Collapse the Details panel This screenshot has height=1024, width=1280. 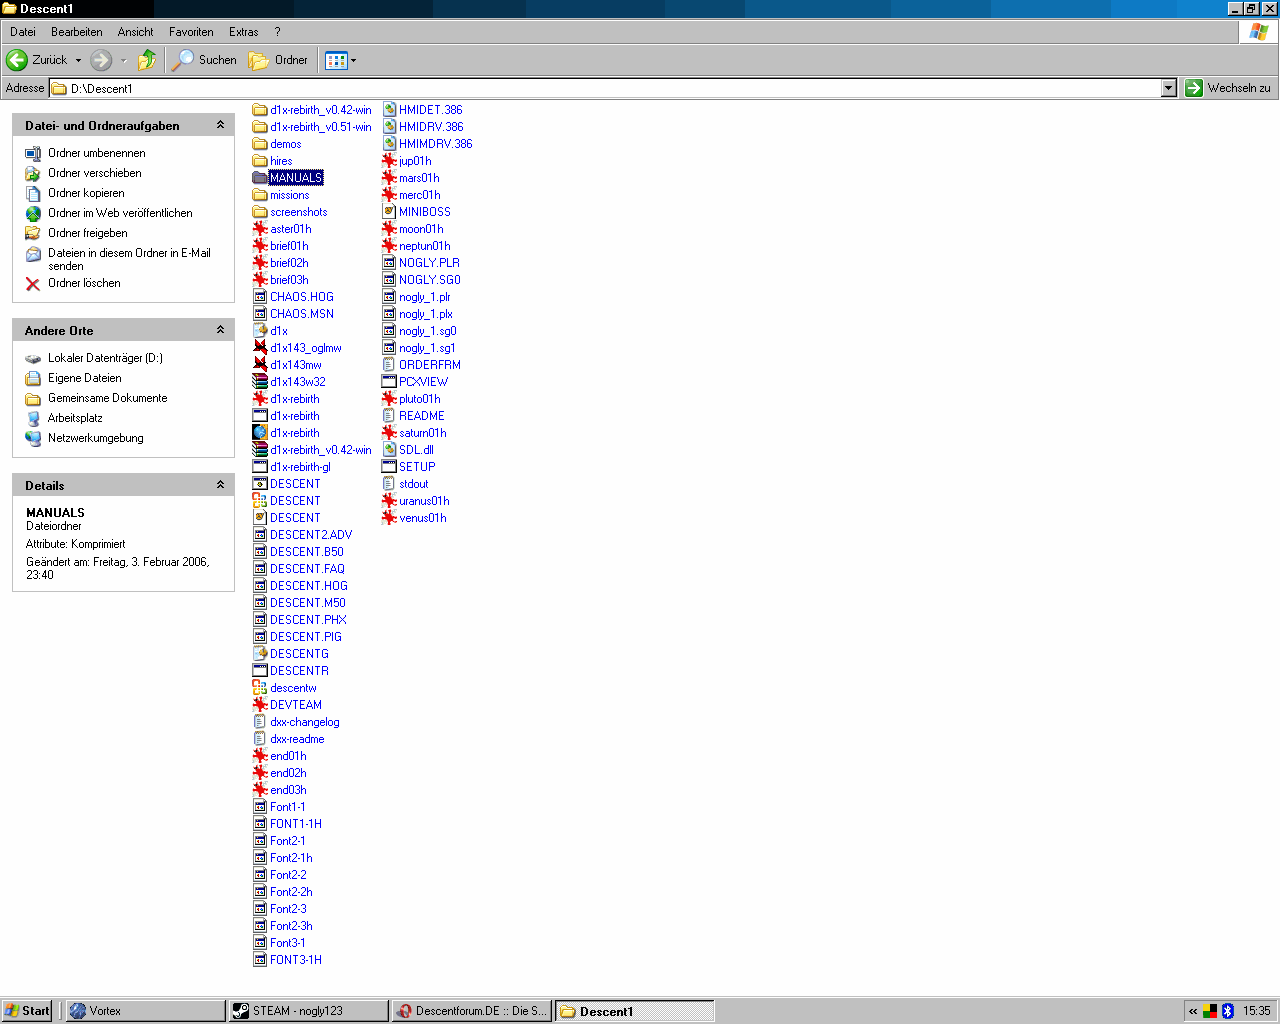coord(220,485)
